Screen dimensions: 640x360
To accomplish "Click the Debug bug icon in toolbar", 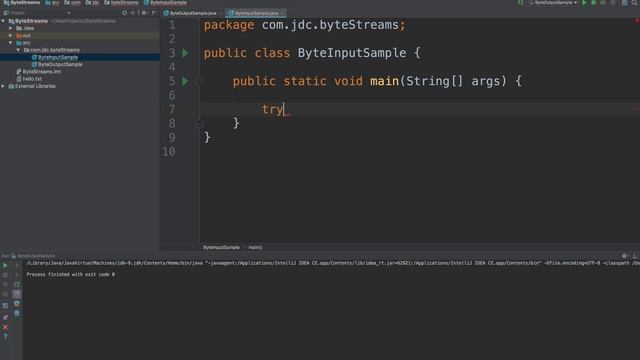I will coord(593,3).
